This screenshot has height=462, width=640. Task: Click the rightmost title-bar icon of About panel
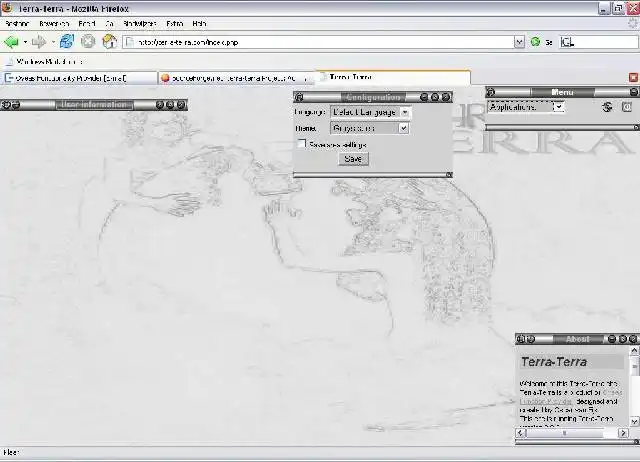point(633,339)
